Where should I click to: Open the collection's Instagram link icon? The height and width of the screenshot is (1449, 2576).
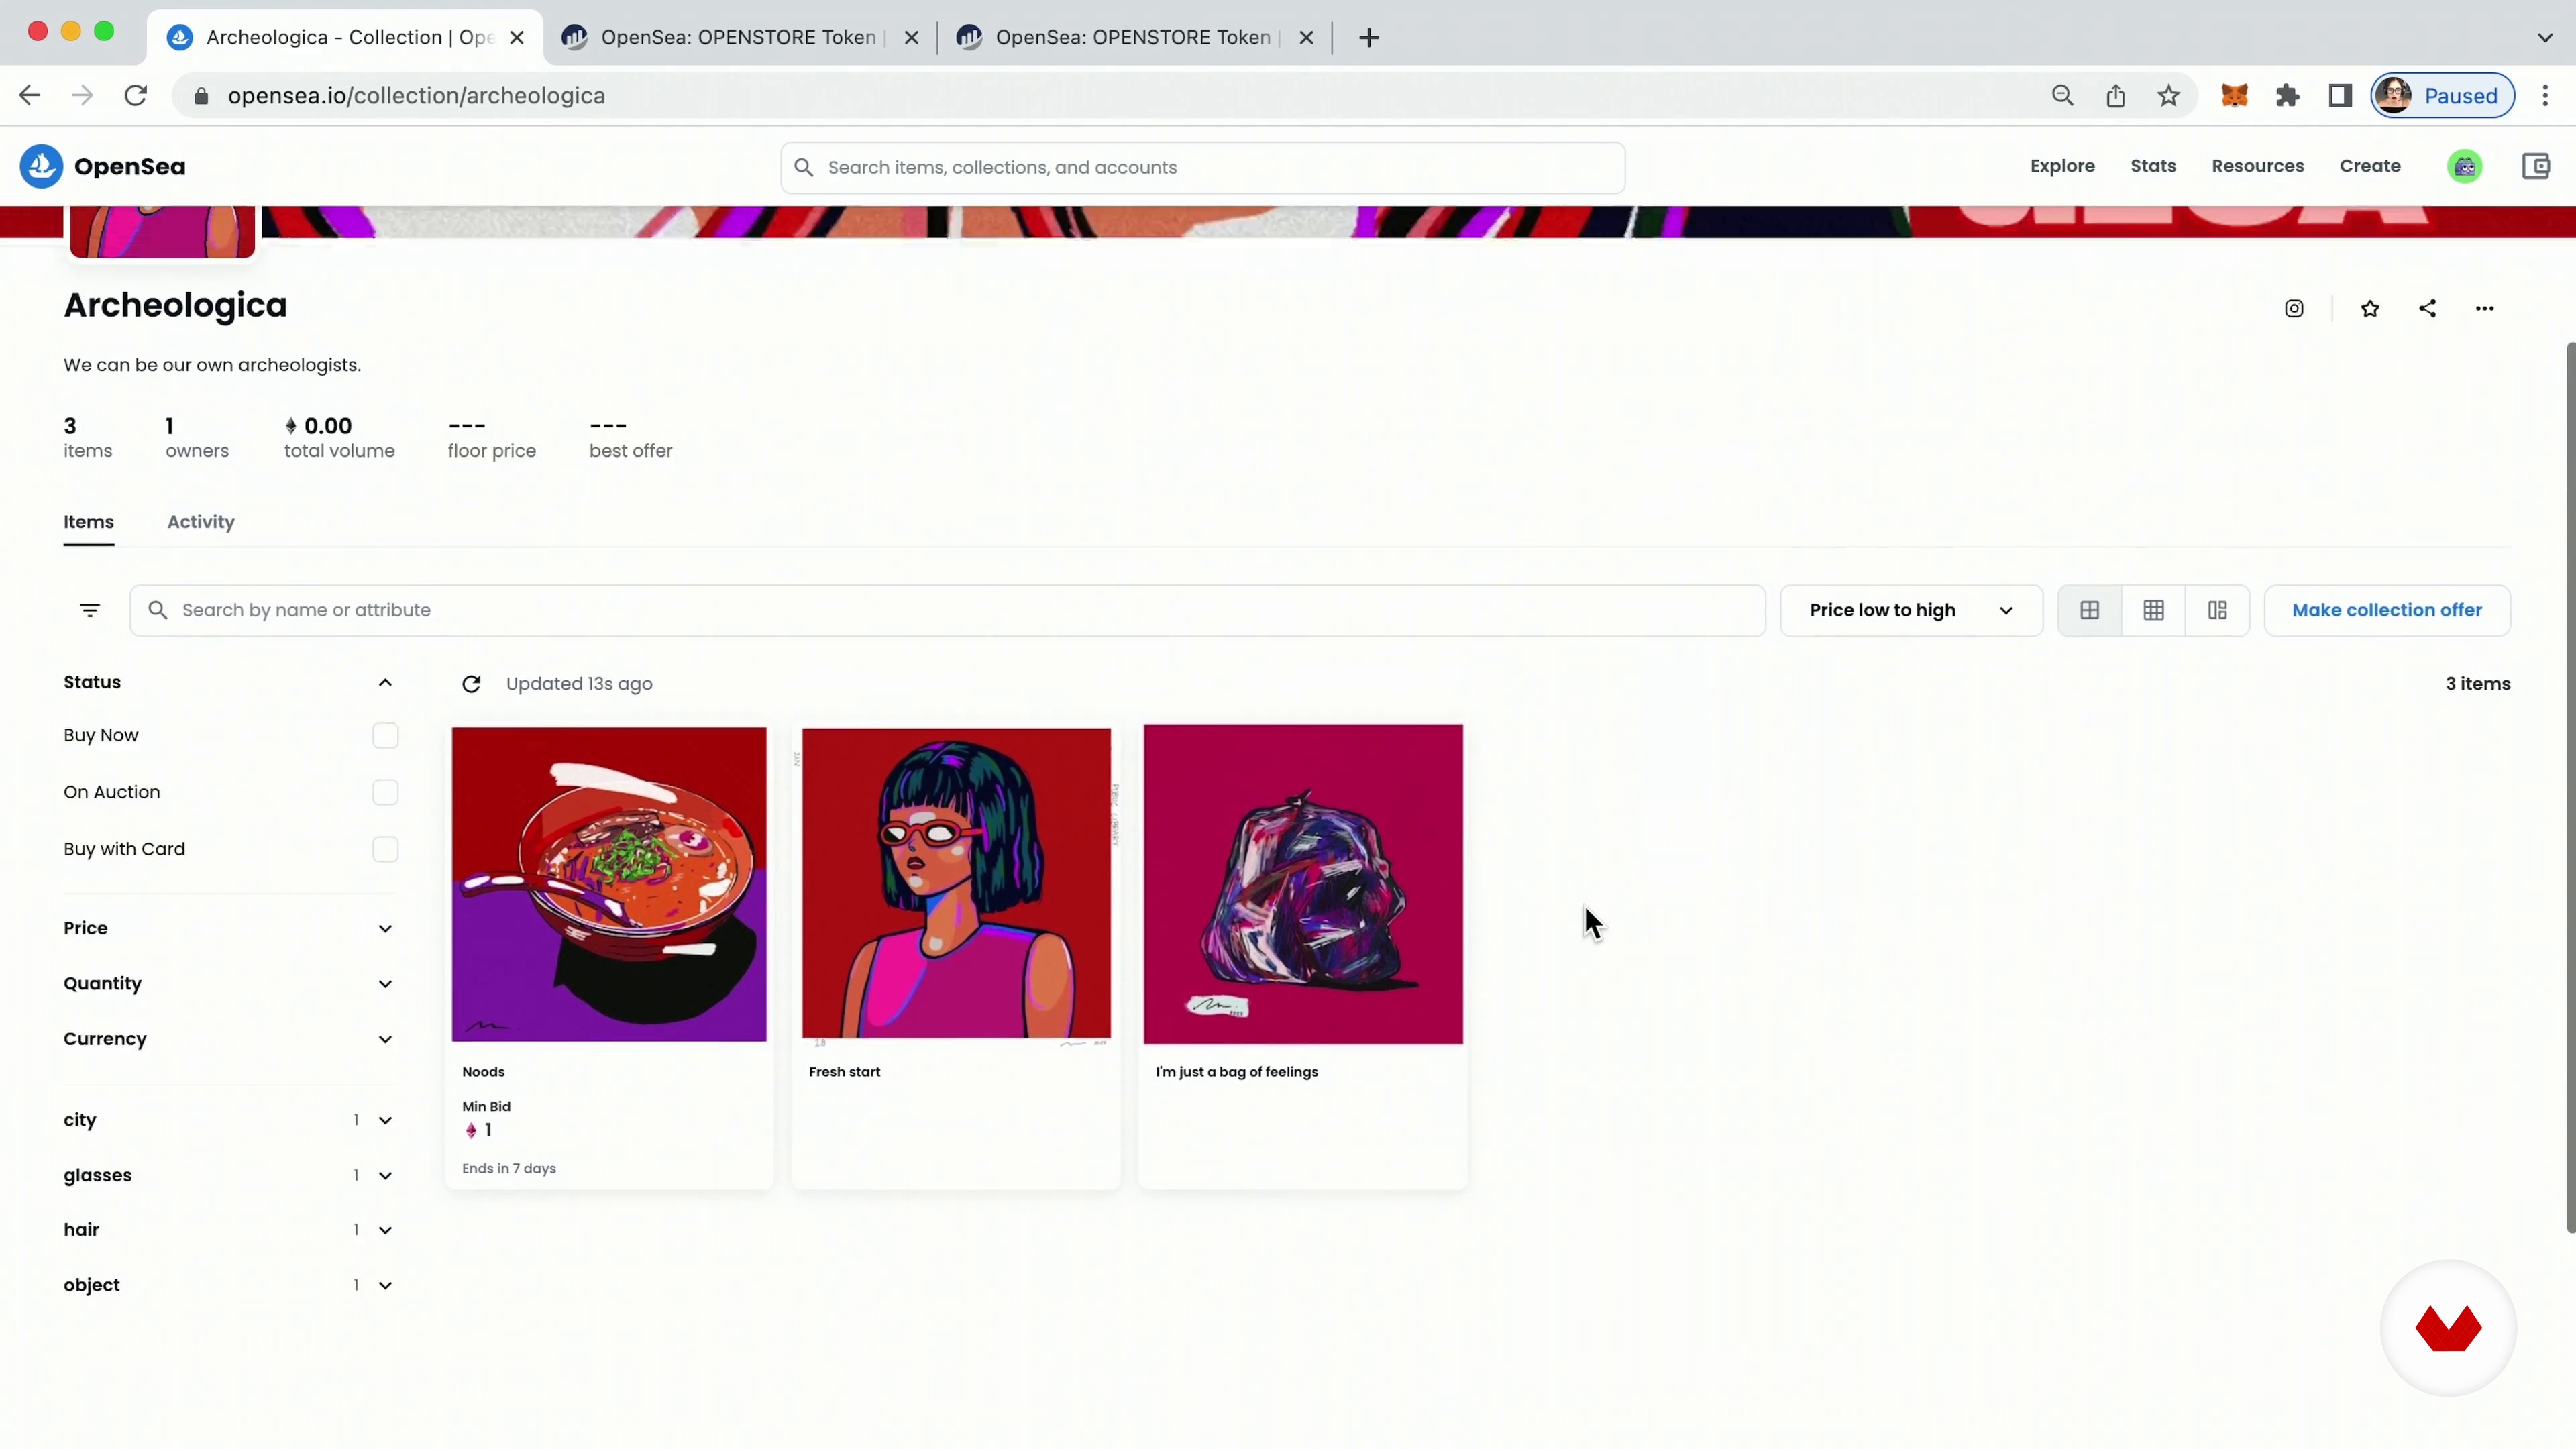(2294, 308)
